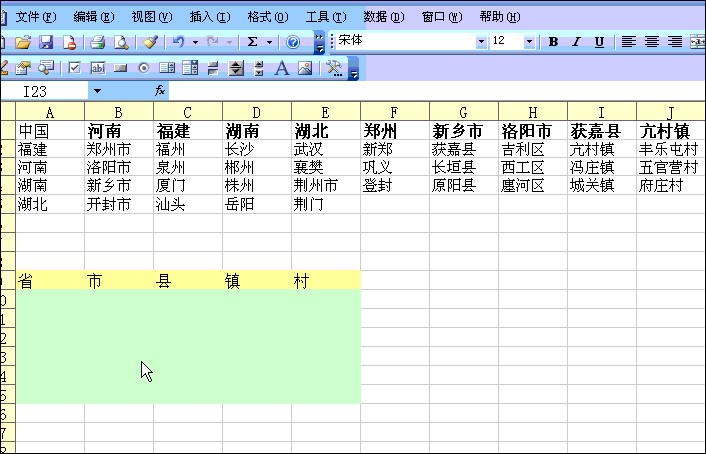Screen dimensions: 706x454
Task: Undo the last action
Action: 179,42
